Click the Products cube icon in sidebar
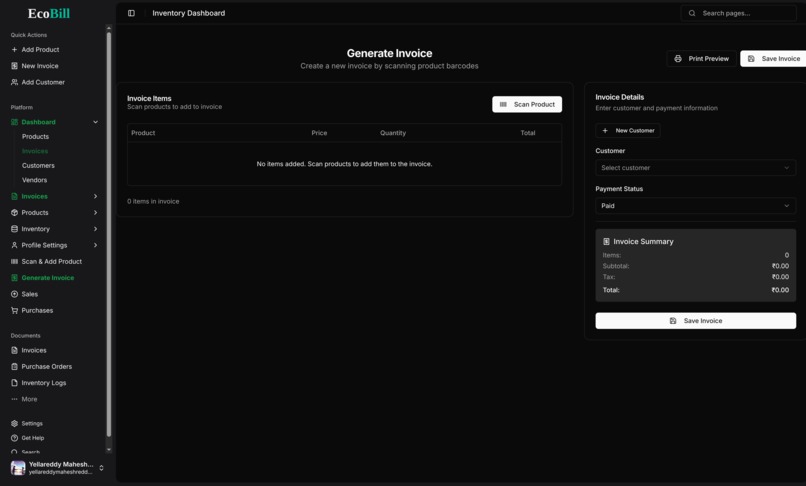This screenshot has height=486, width=806. pyautogui.click(x=14, y=212)
